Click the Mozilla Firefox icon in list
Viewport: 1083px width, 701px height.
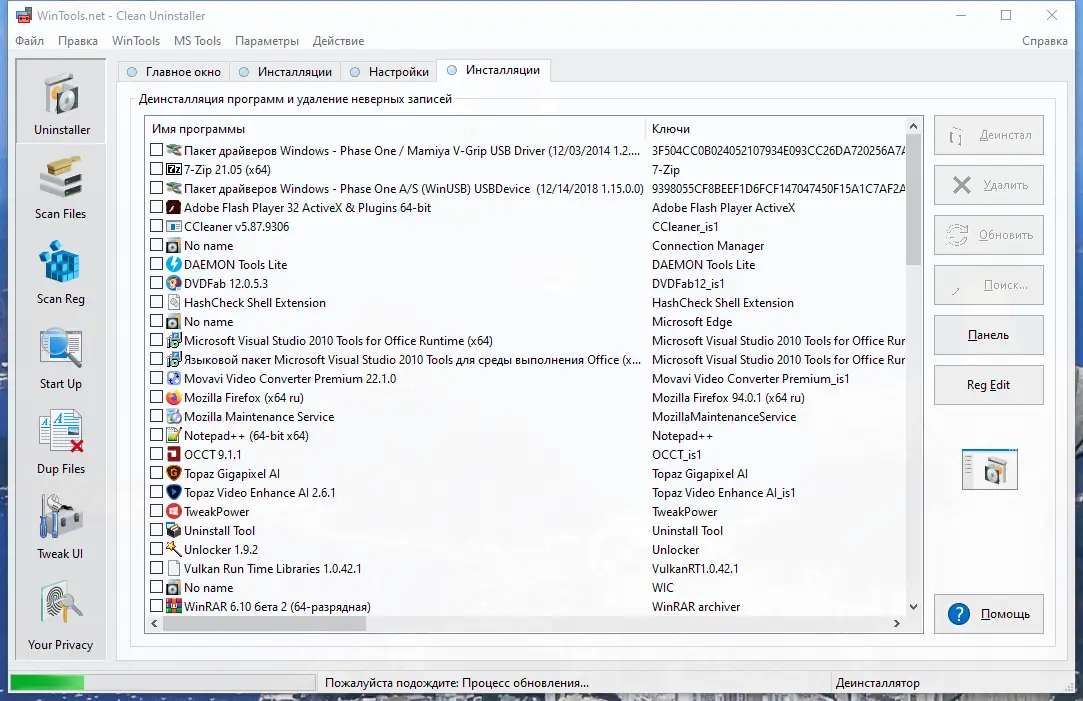pyautogui.click(x=174, y=398)
